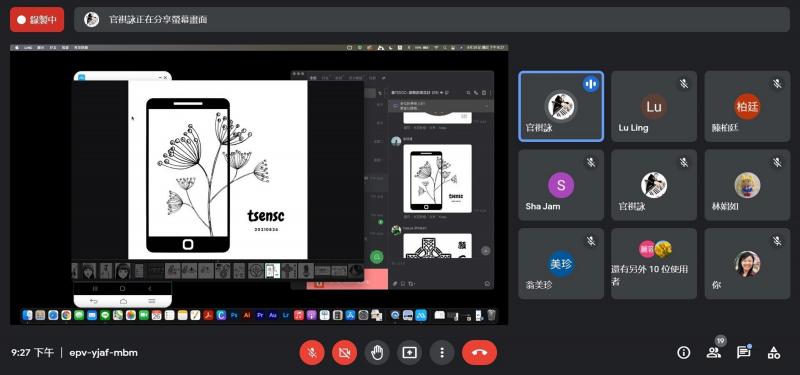
Task: Start presenting your screen
Action: 410,353
